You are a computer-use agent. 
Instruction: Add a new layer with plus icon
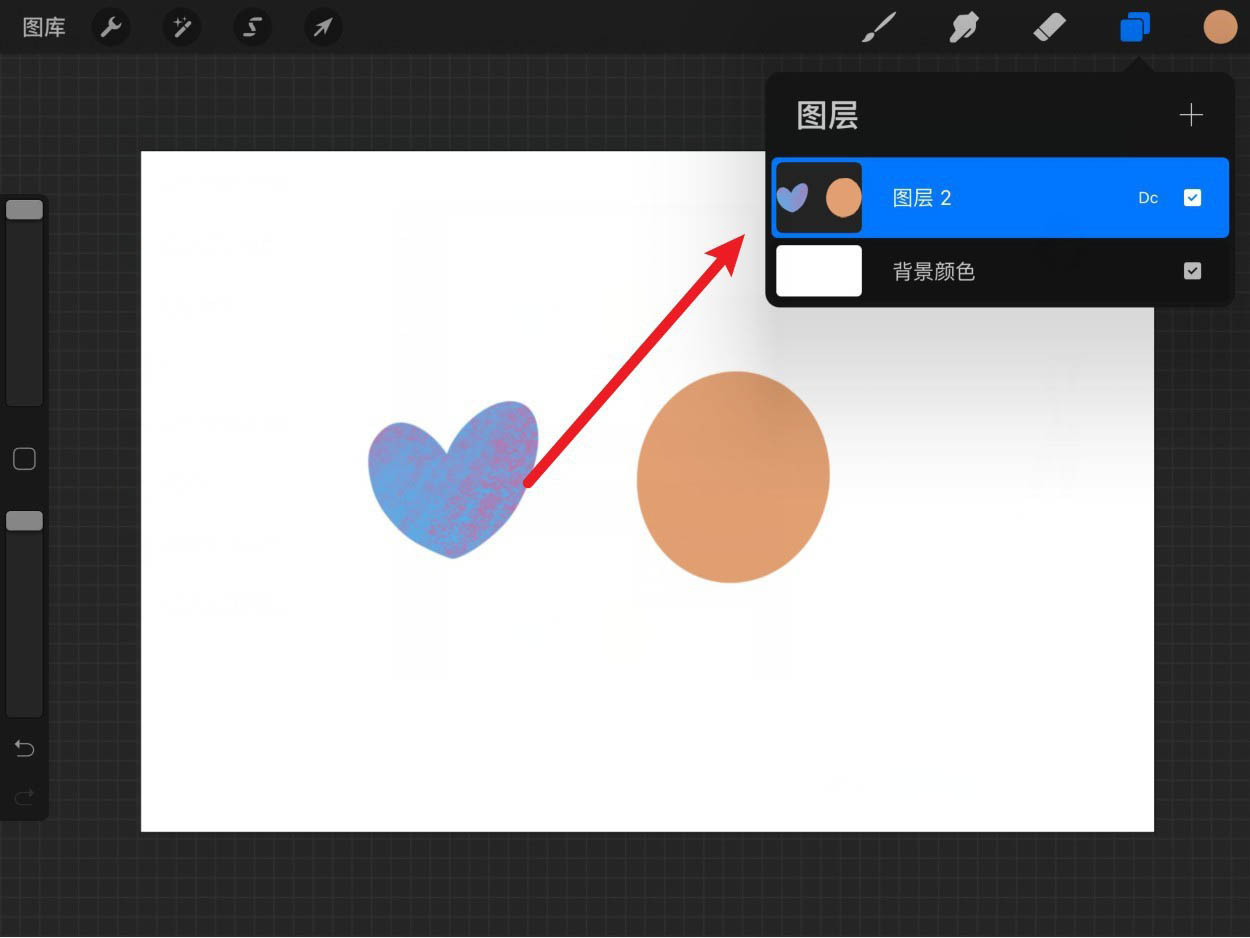coord(1190,116)
